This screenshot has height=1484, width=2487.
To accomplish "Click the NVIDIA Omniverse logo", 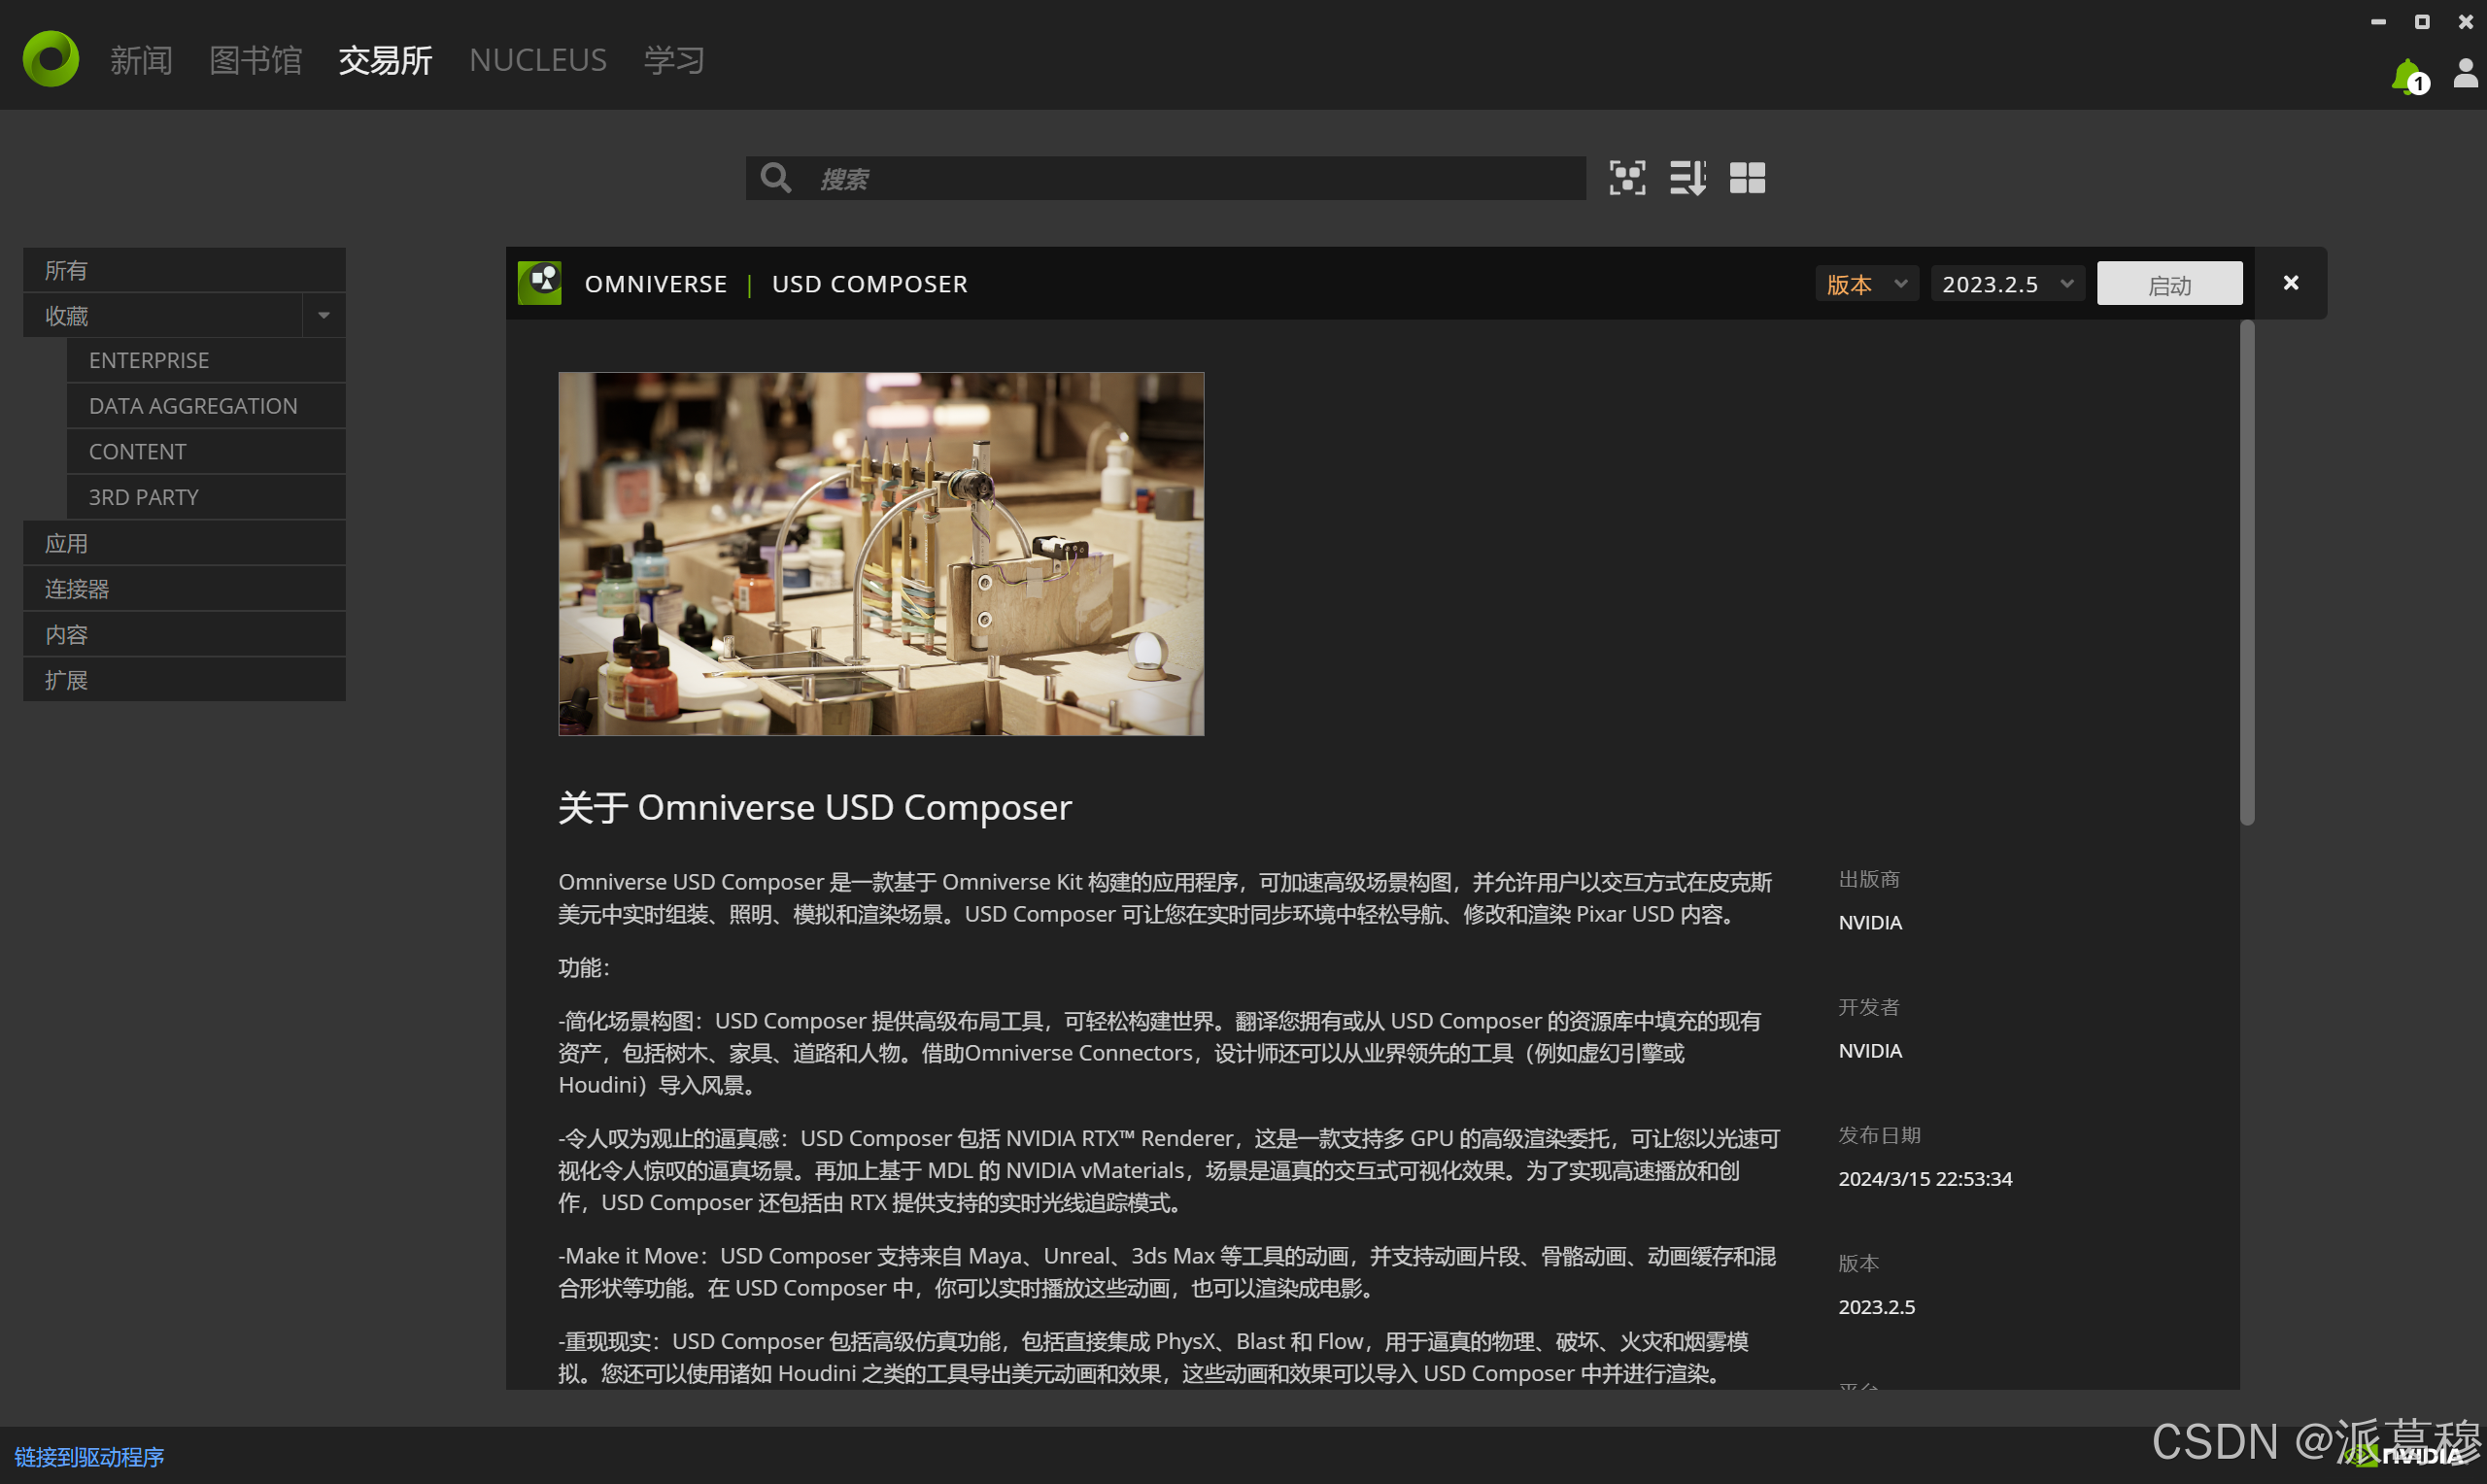I will [x=50, y=58].
